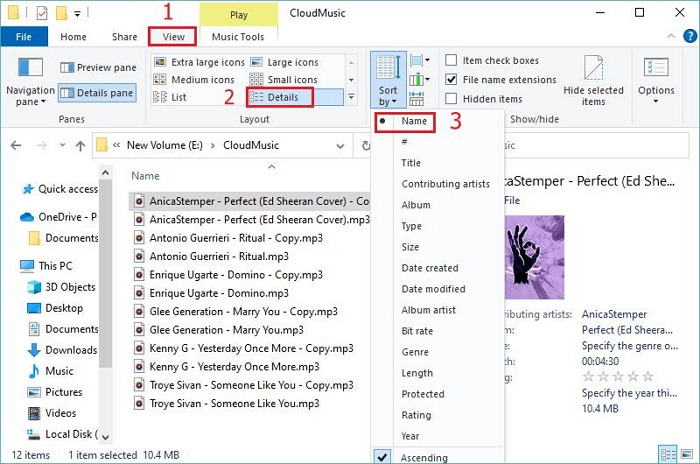
Task: Choose Large icons layout
Action: click(284, 62)
